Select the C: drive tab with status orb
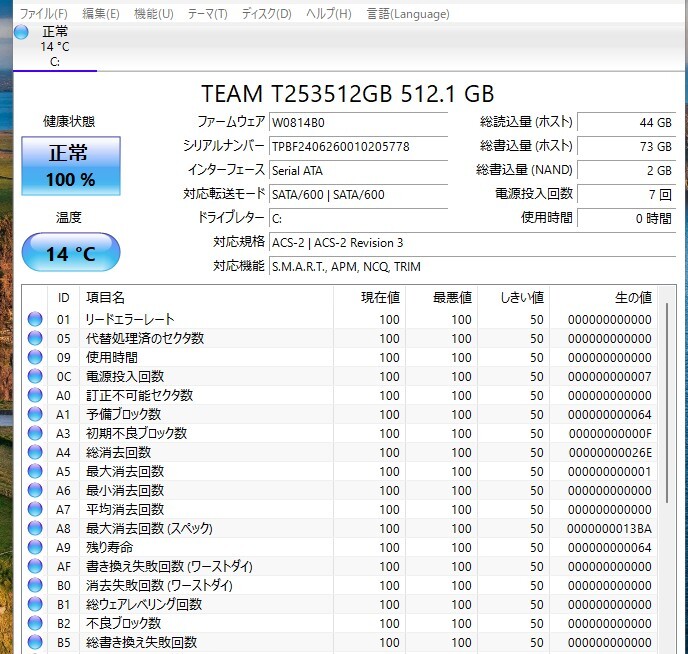688x654 pixels. click(48, 46)
